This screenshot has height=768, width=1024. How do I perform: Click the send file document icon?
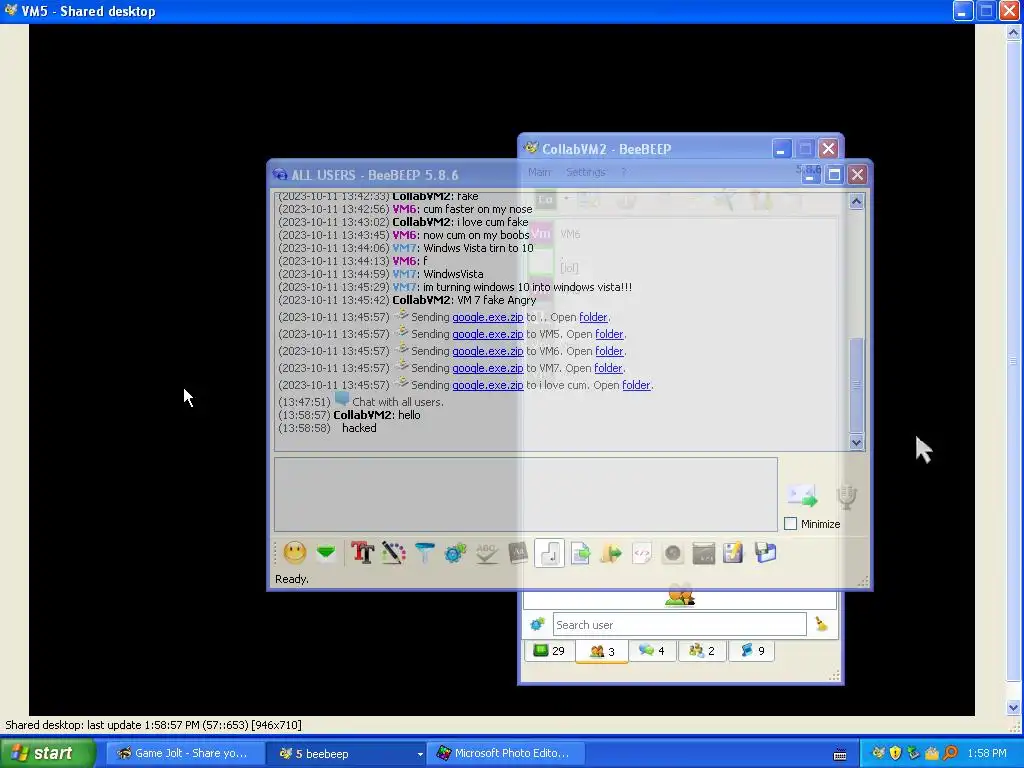pyautogui.click(x=580, y=553)
